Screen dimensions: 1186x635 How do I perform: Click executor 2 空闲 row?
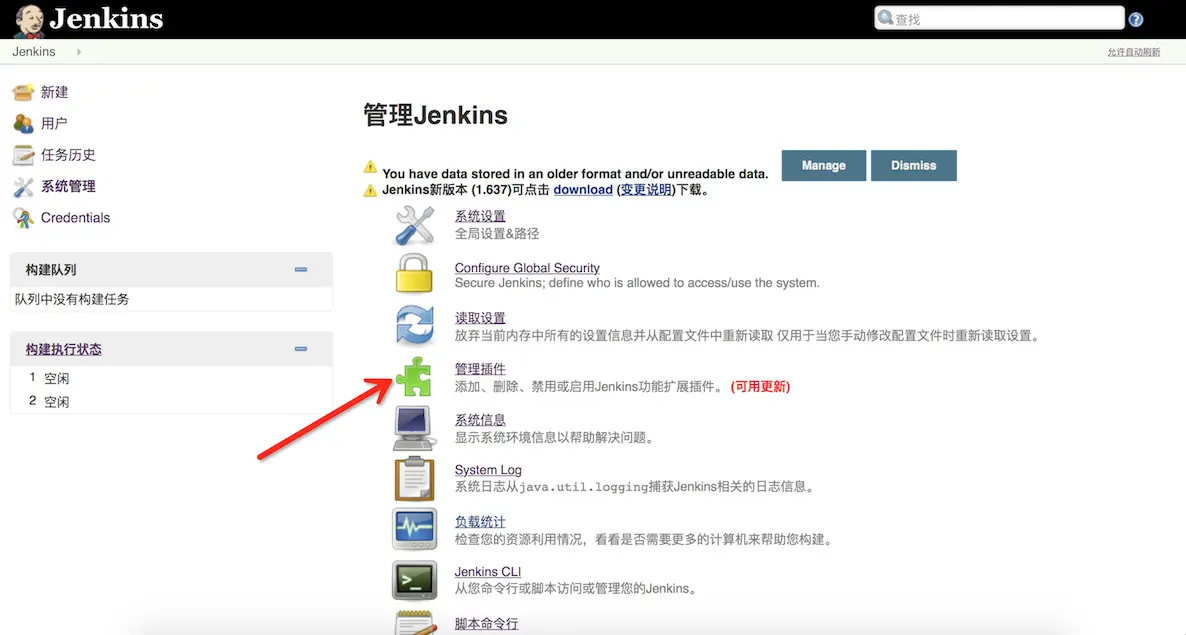coord(171,401)
